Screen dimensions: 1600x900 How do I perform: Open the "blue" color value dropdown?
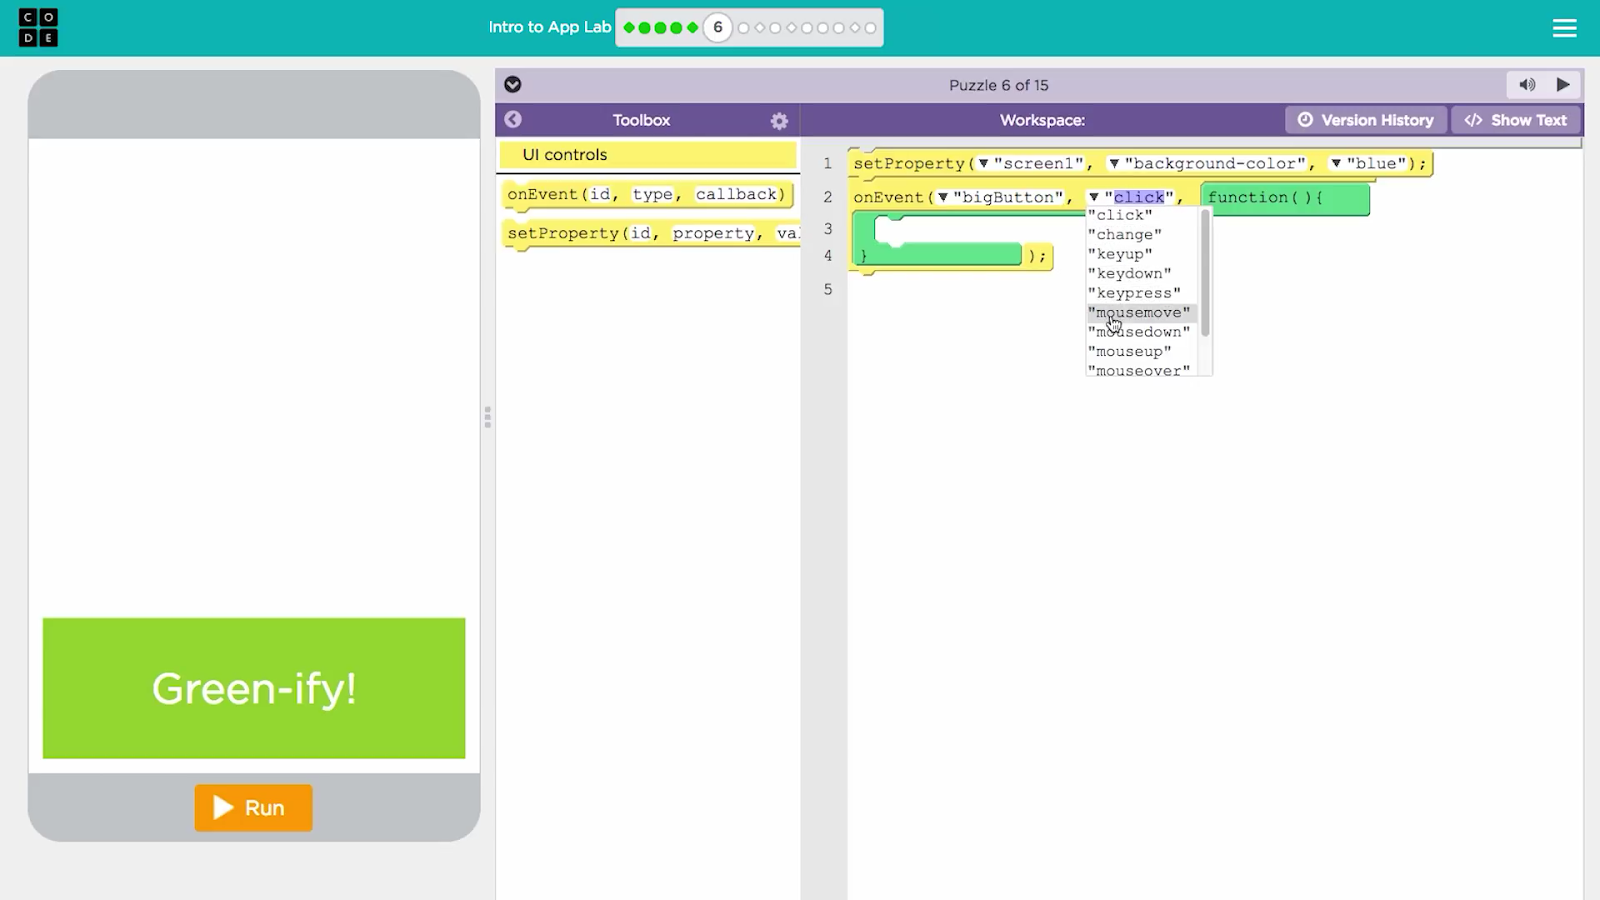[1335, 164]
